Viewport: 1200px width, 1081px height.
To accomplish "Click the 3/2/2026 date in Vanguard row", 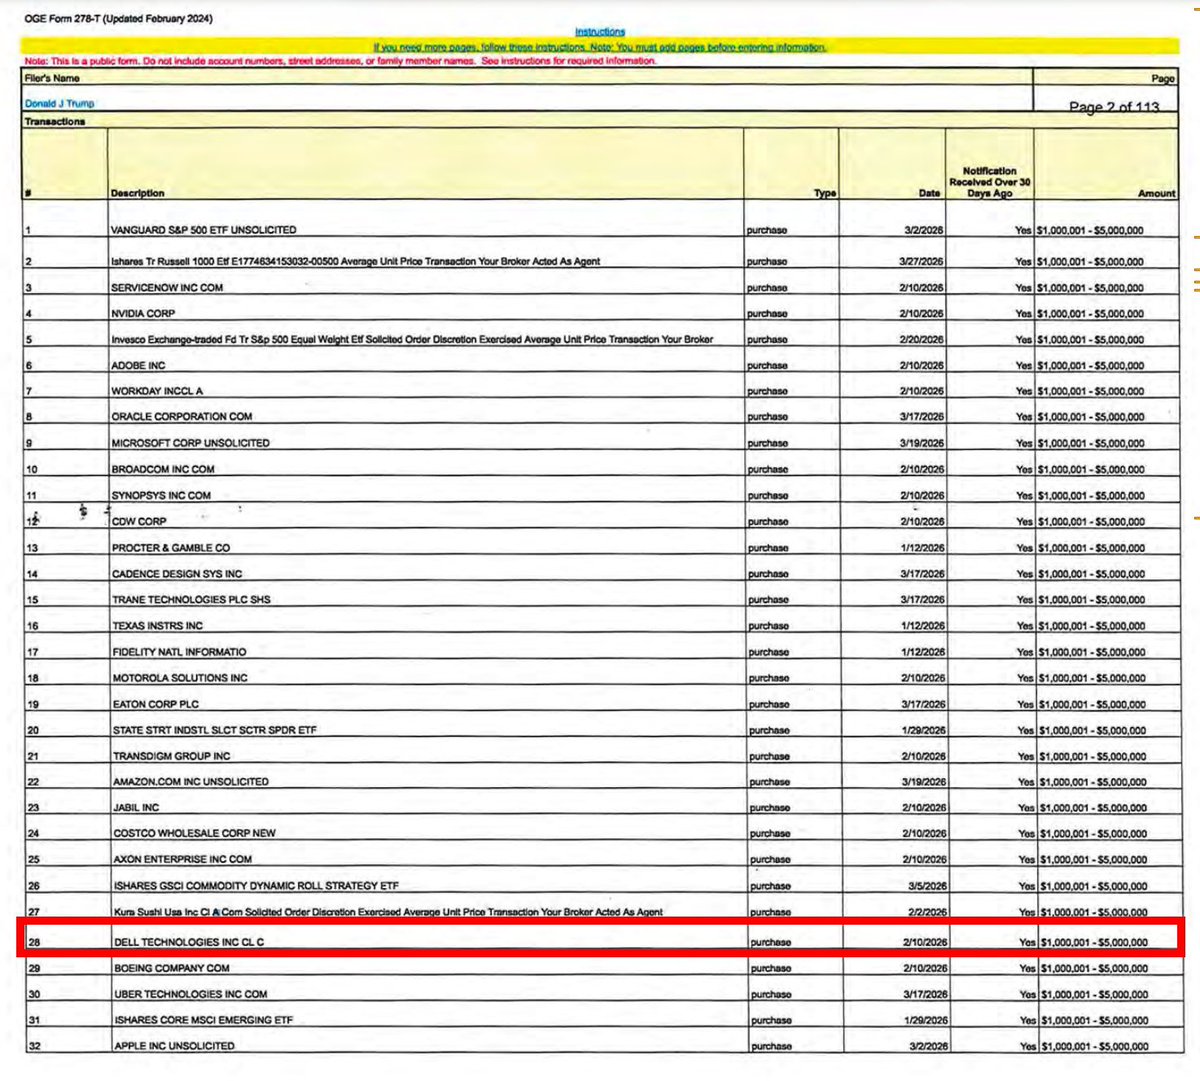I will point(924,230).
